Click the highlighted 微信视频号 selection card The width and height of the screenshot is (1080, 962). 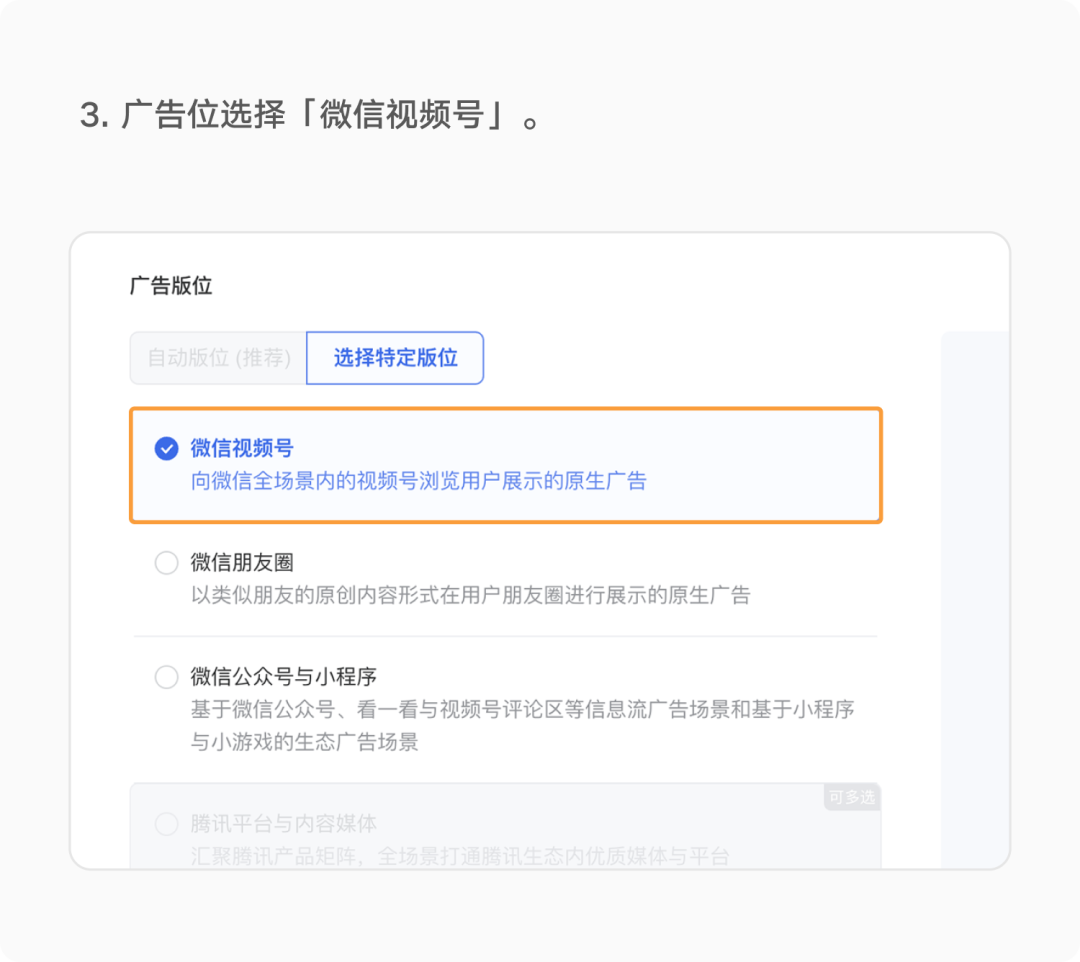tap(505, 463)
